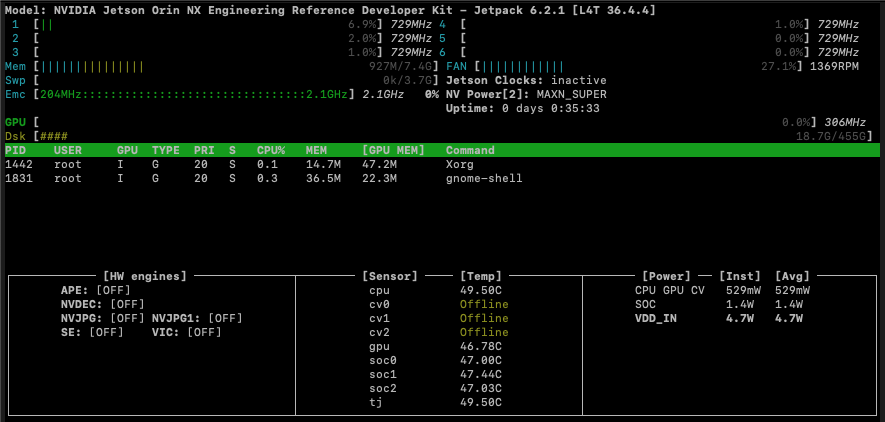Click the CPU GPU CV power rail label
This screenshot has width=885, height=422.
[x=670, y=291]
